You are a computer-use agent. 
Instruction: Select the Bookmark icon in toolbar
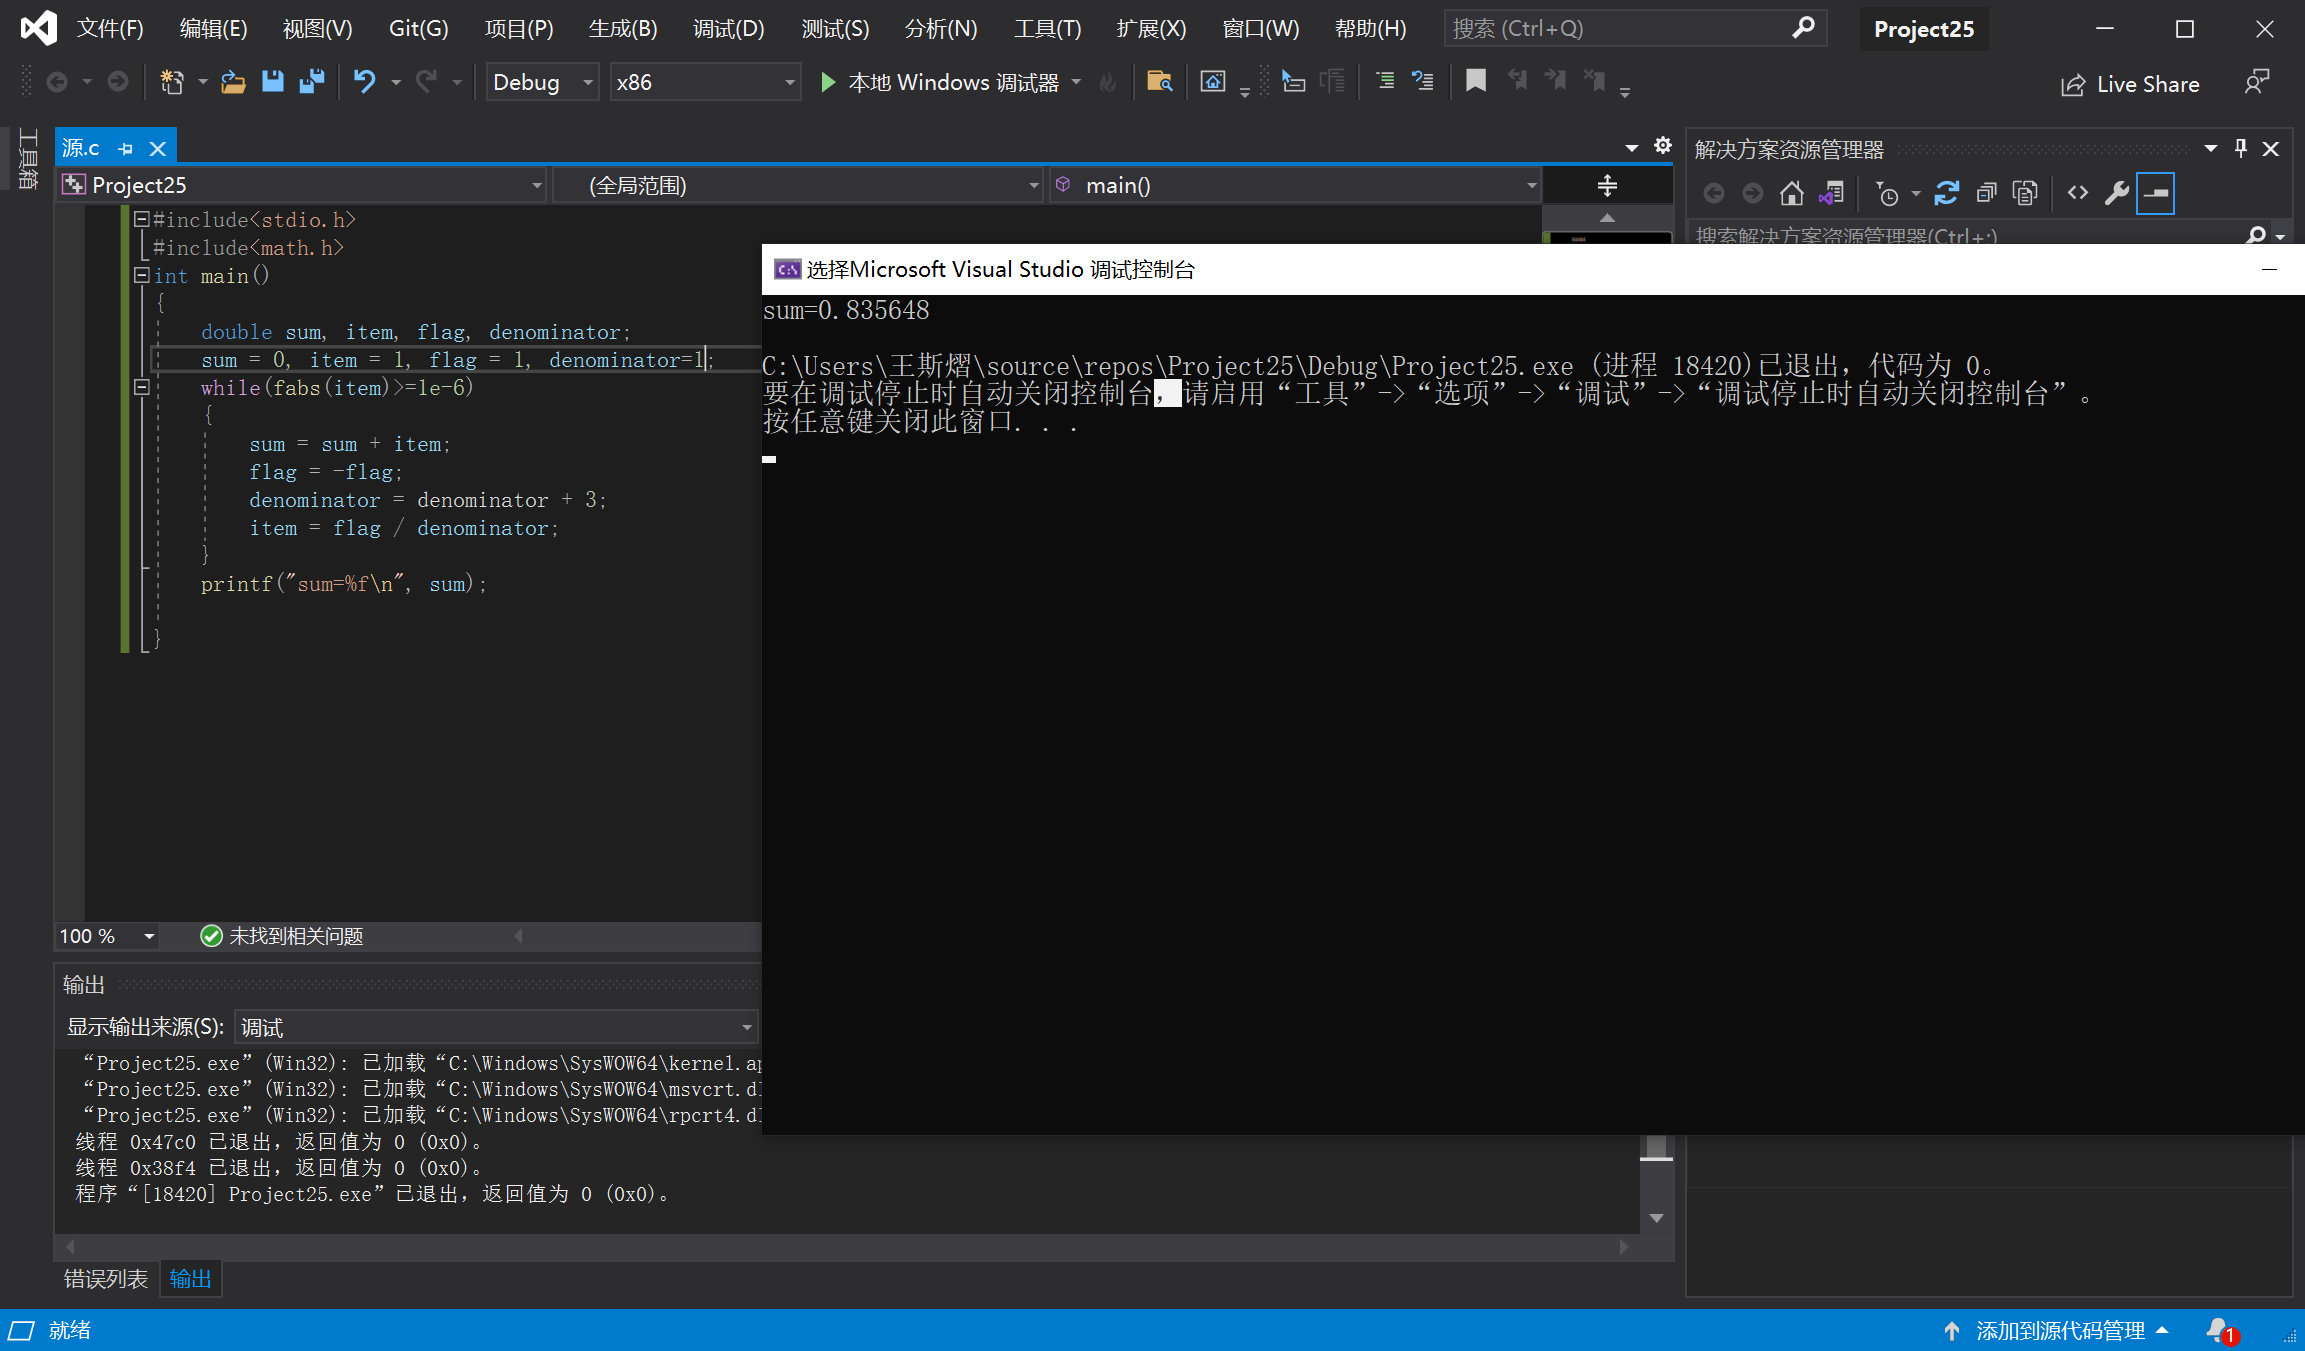click(1472, 82)
